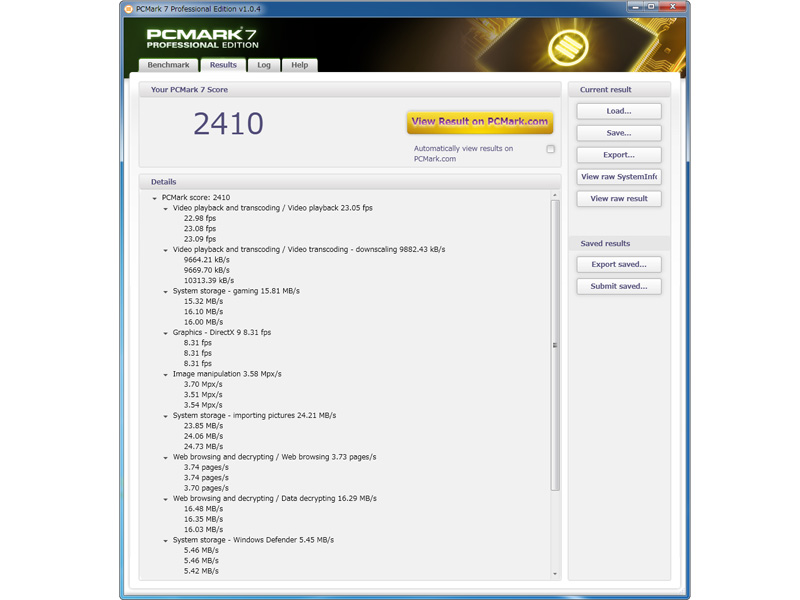Image resolution: width=800 pixels, height=600 pixels.
Task: Click the PCMark score: 2410 tree label
Action: (x=196, y=197)
